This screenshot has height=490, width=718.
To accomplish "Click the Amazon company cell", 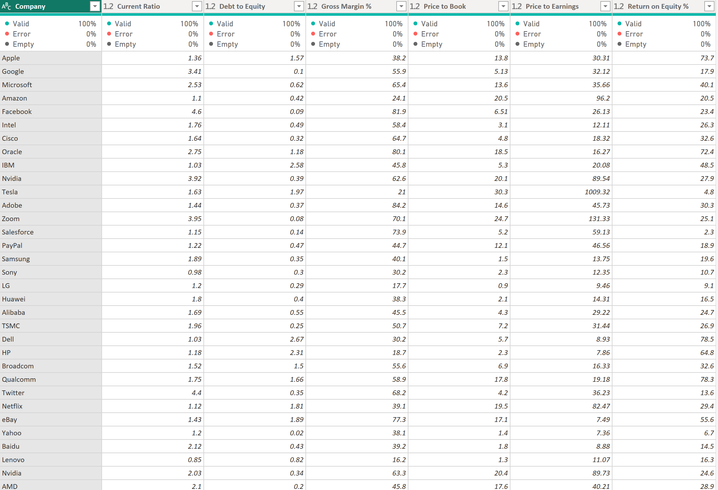I will coord(50,98).
